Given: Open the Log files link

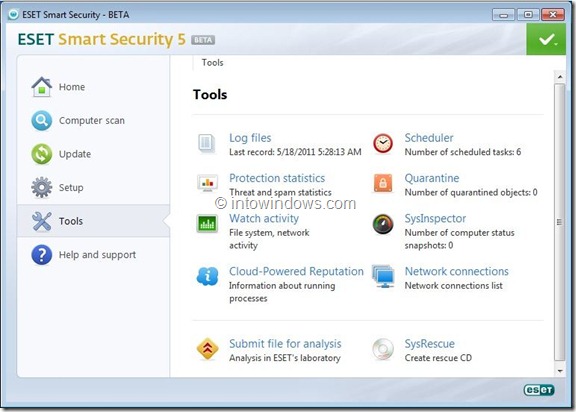Looking at the screenshot, I should click(250, 138).
